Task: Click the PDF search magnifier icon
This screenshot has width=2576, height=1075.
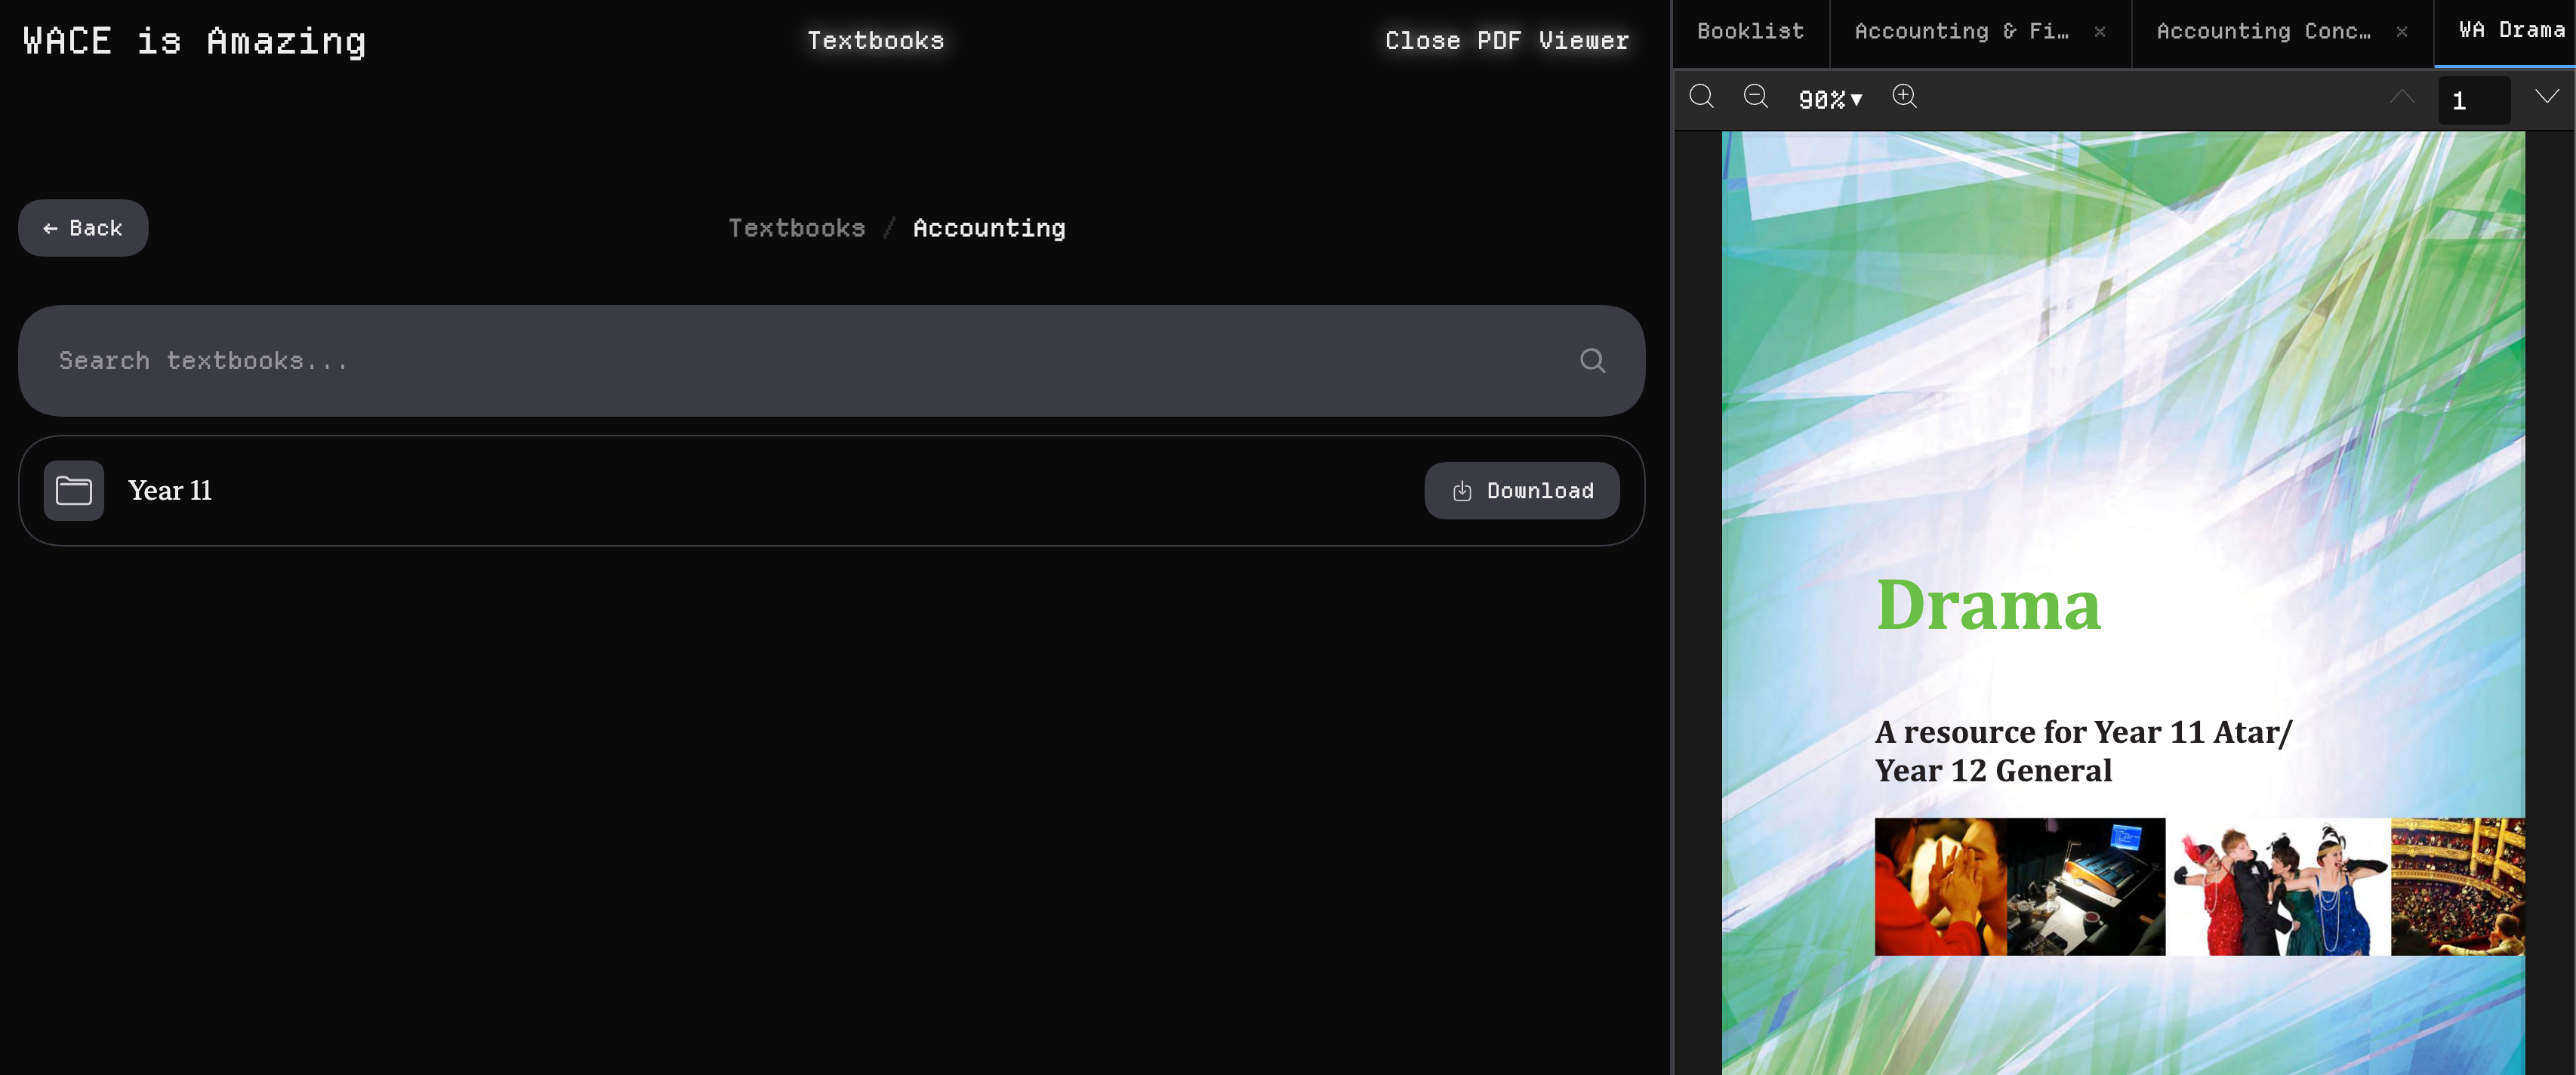Action: click(1701, 97)
